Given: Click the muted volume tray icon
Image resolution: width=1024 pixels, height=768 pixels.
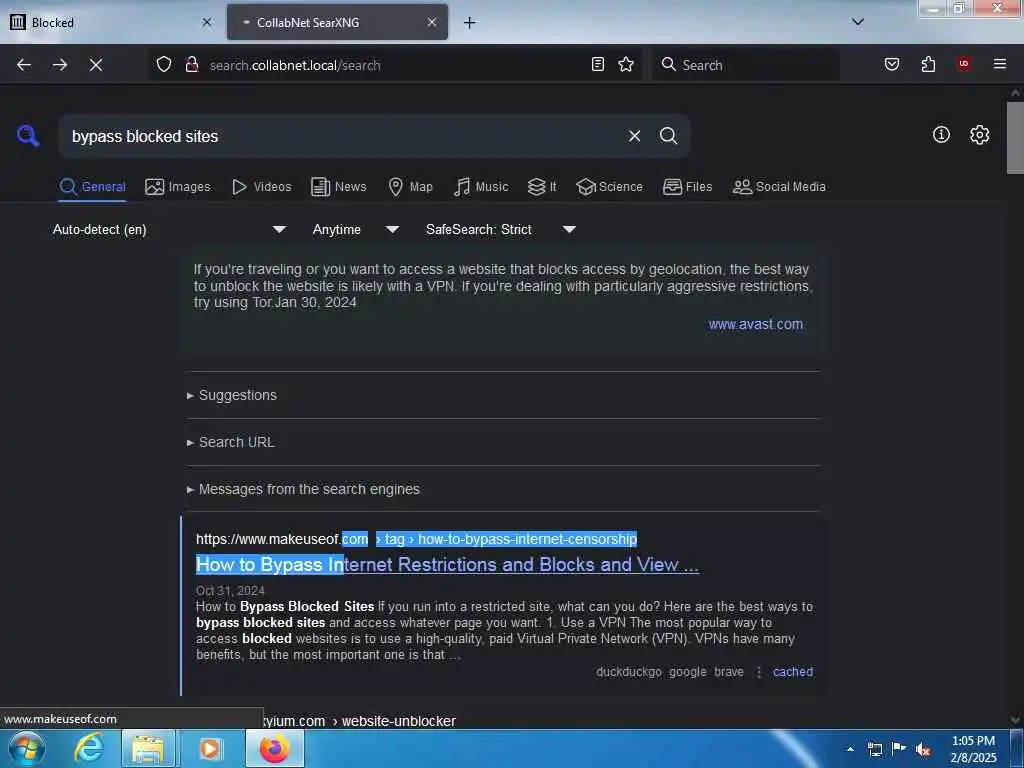Looking at the screenshot, I should pyautogui.click(x=923, y=749).
